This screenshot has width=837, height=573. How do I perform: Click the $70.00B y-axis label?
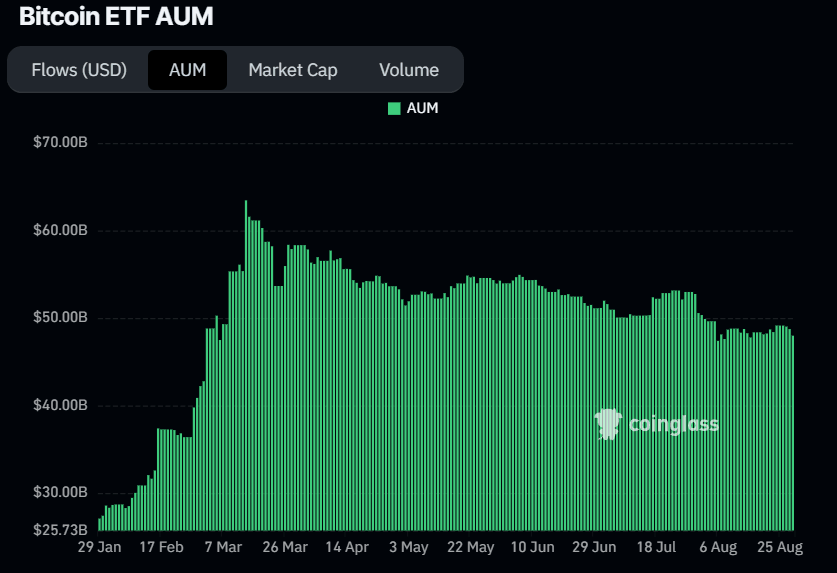[61, 142]
